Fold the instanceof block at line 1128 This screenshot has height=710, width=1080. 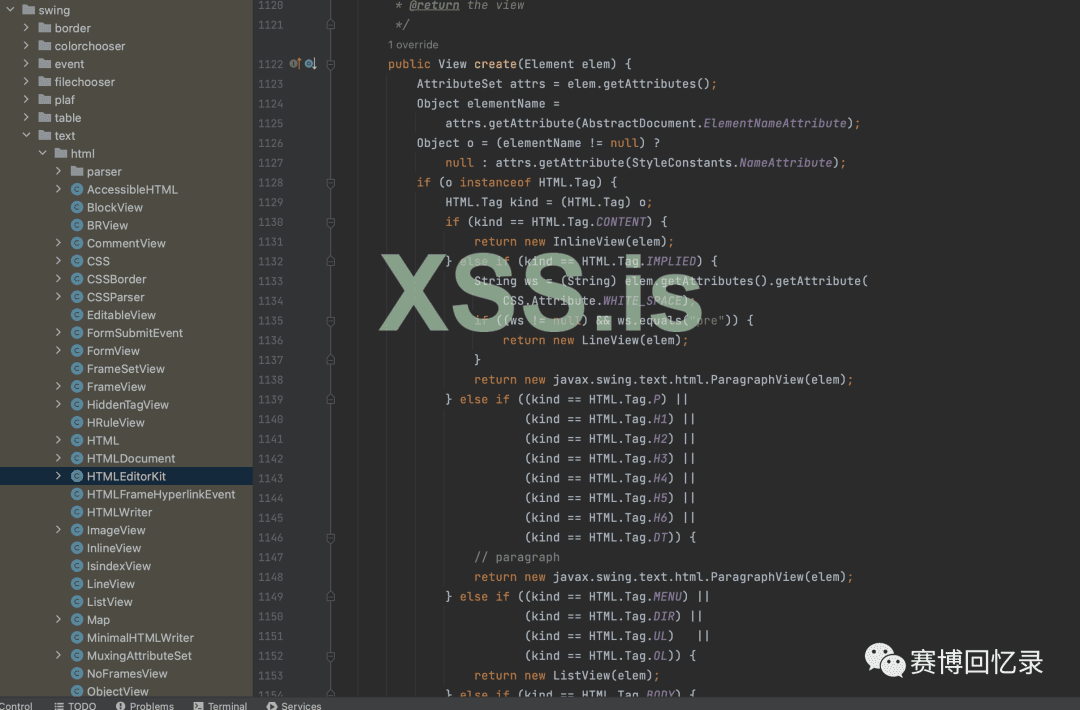pos(331,182)
